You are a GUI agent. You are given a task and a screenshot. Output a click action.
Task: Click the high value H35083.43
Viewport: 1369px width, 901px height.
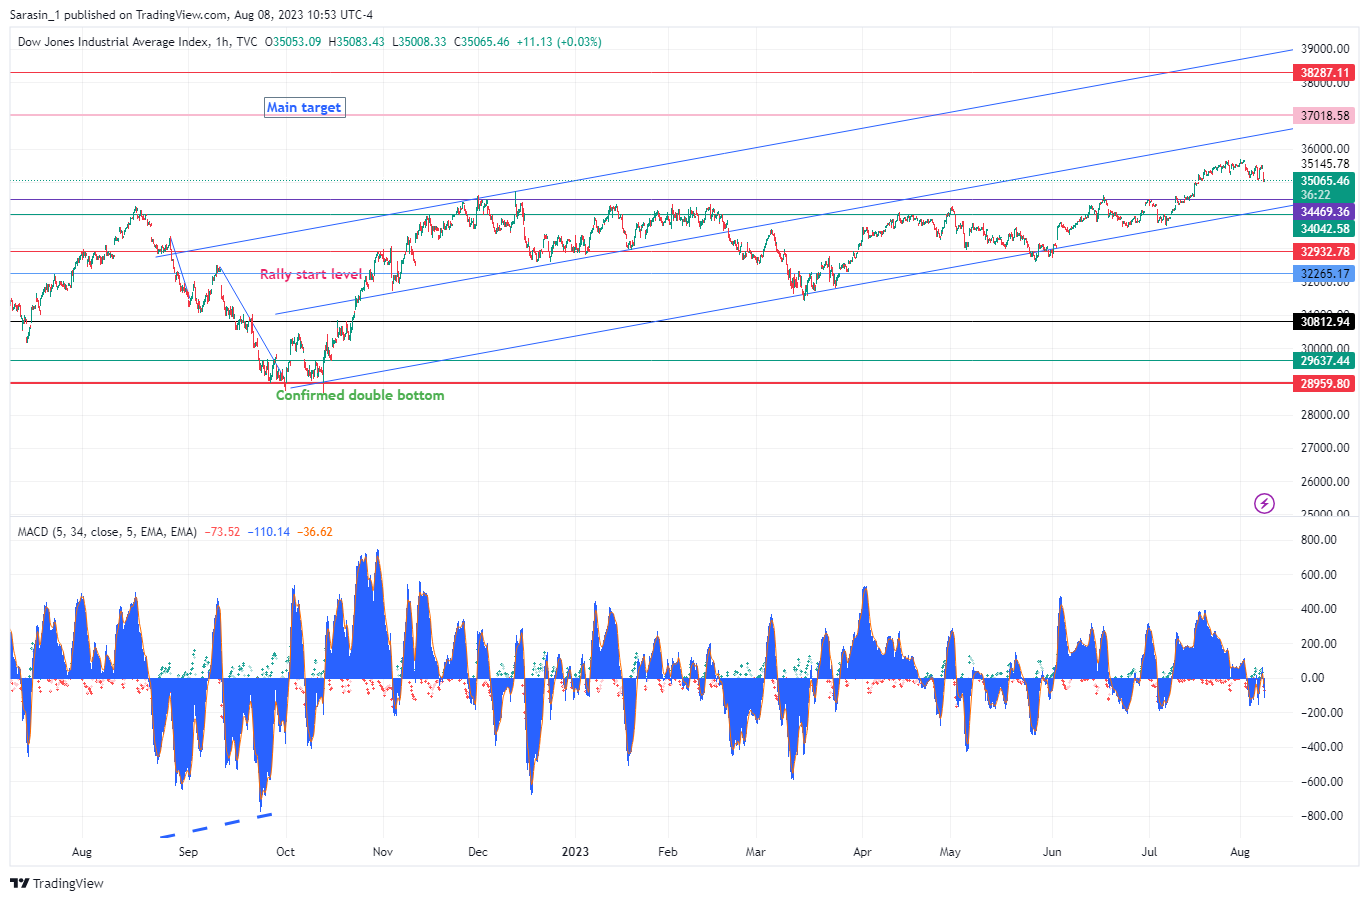(356, 42)
